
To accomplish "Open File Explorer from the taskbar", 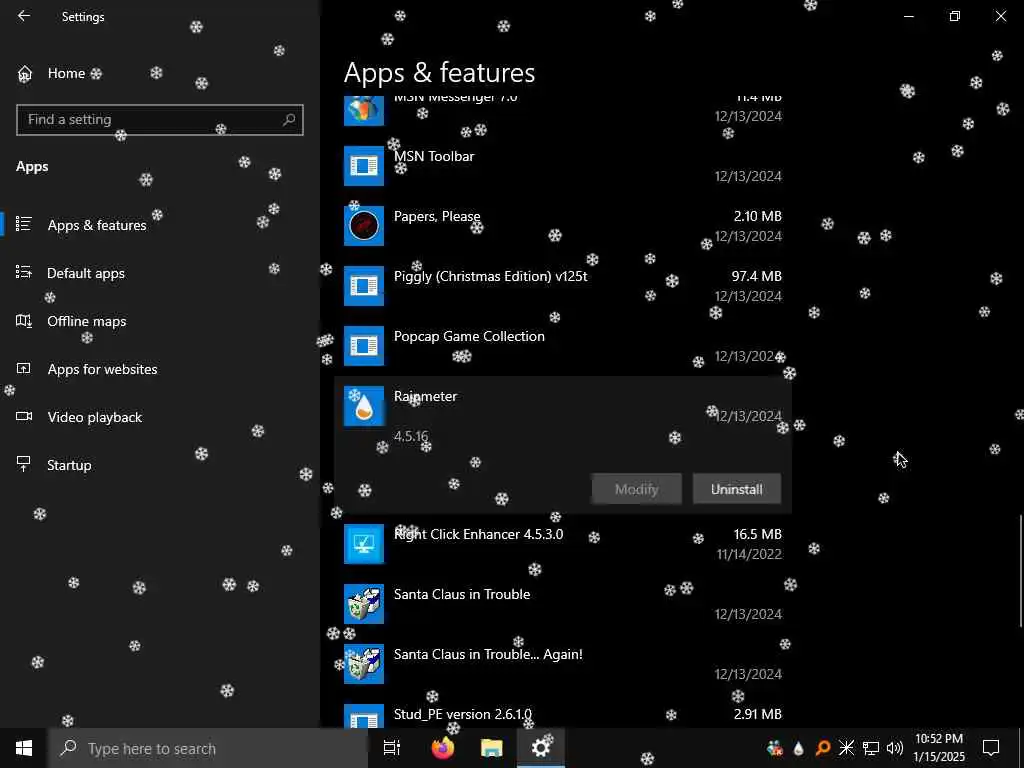I will tap(492, 748).
